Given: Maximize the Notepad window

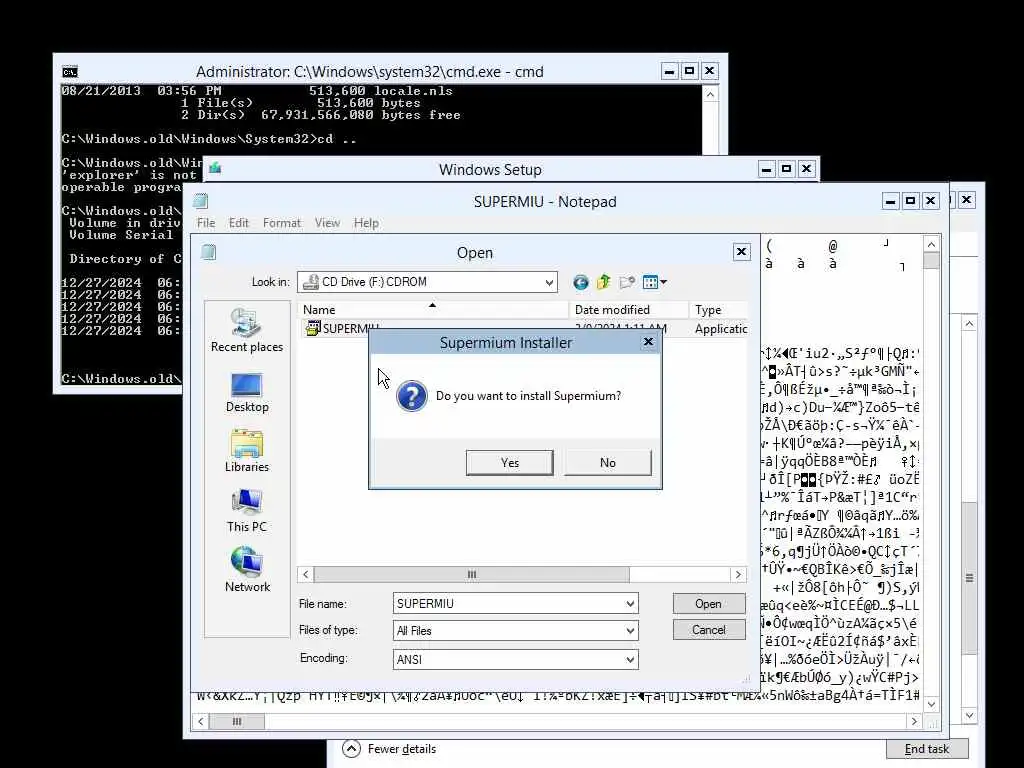Looking at the screenshot, I should [x=910, y=201].
